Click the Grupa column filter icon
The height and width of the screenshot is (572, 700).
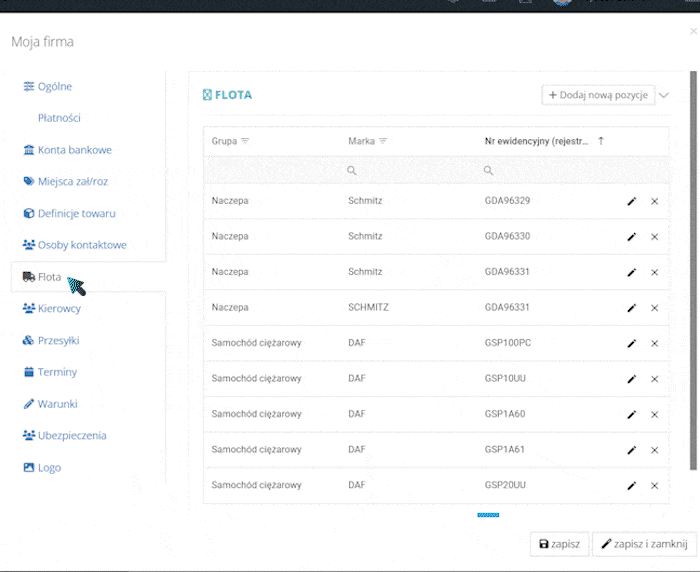(x=245, y=141)
